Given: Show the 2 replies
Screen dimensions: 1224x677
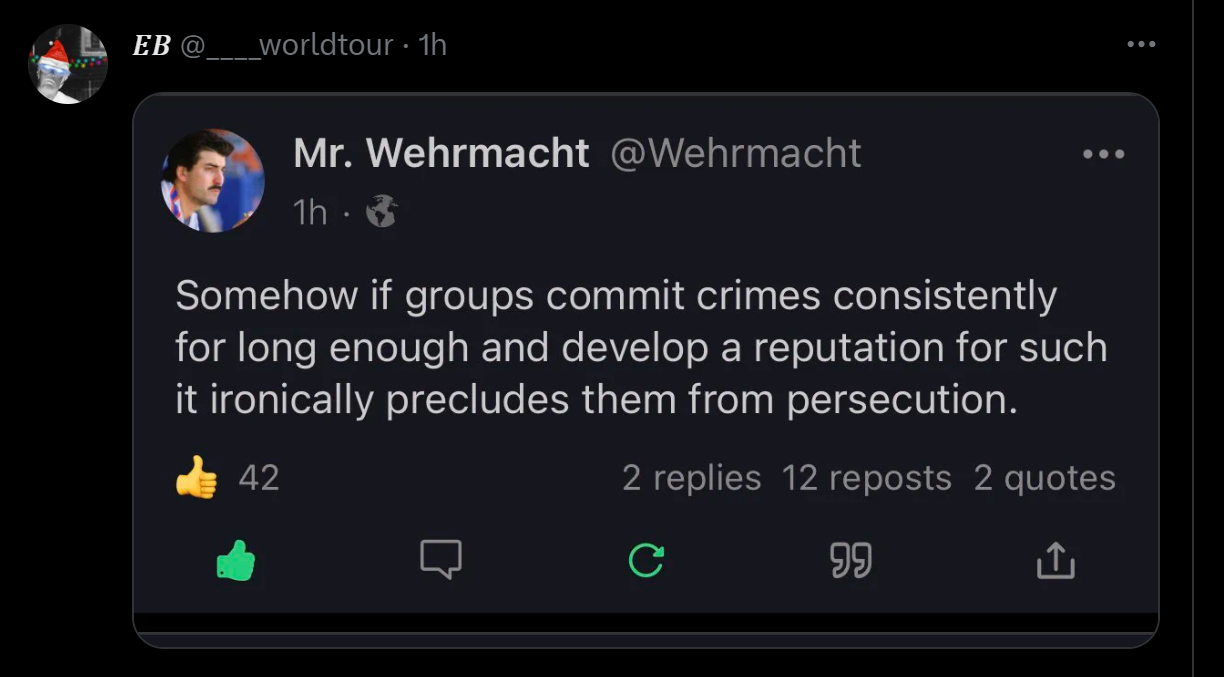Looking at the screenshot, I should click(x=691, y=478).
